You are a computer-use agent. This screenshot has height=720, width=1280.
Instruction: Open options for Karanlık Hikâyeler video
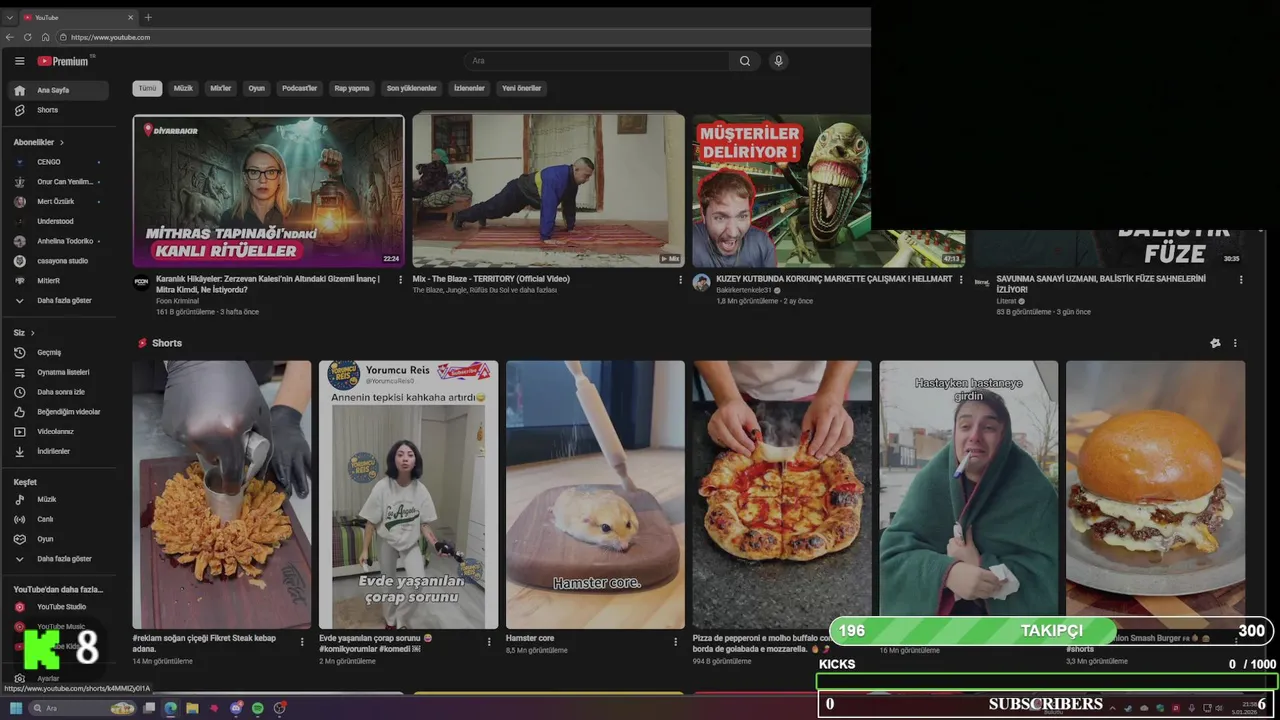tap(401, 280)
